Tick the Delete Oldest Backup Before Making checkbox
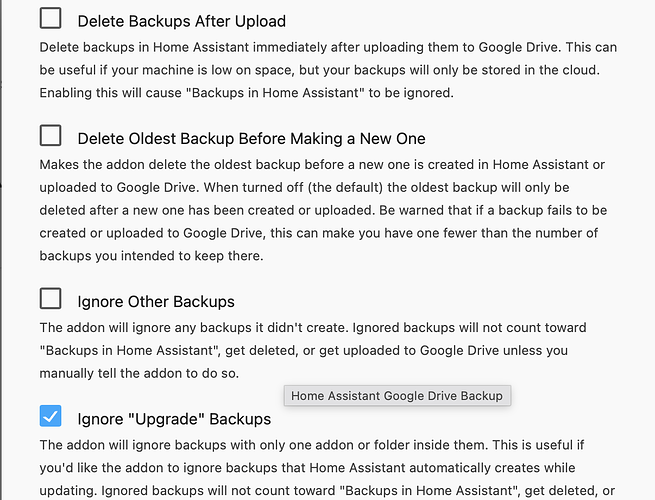Viewport: 655px width, 500px height. [x=50, y=136]
